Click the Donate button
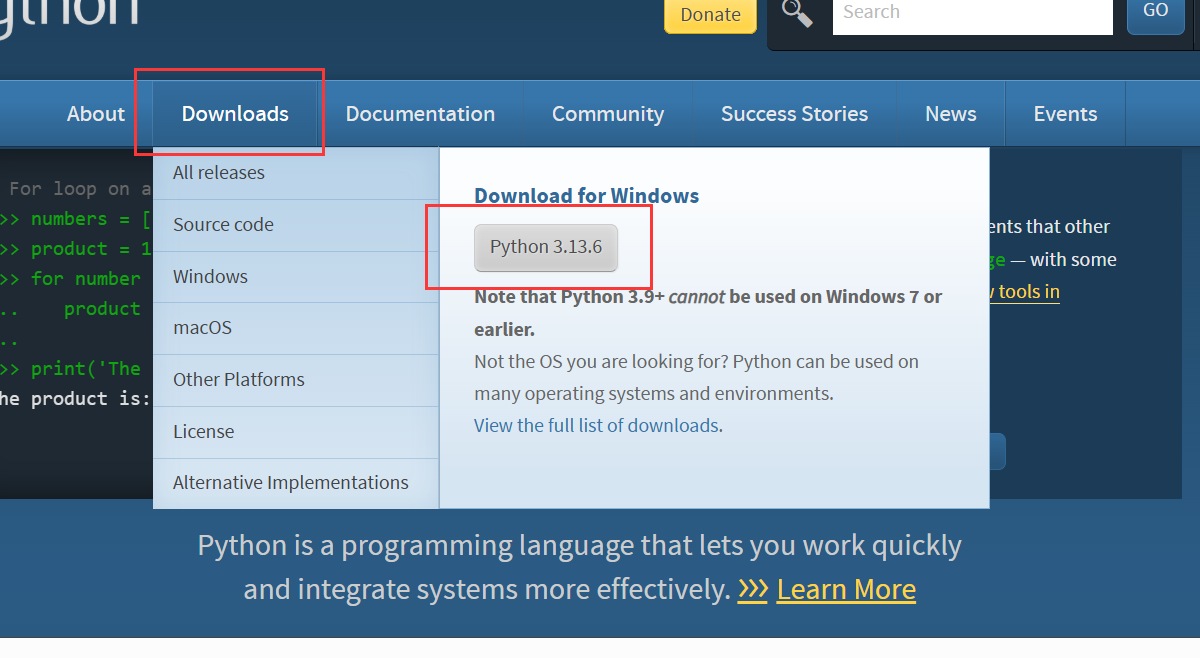The height and width of the screenshot is (658, 1200). coord(711,15)
